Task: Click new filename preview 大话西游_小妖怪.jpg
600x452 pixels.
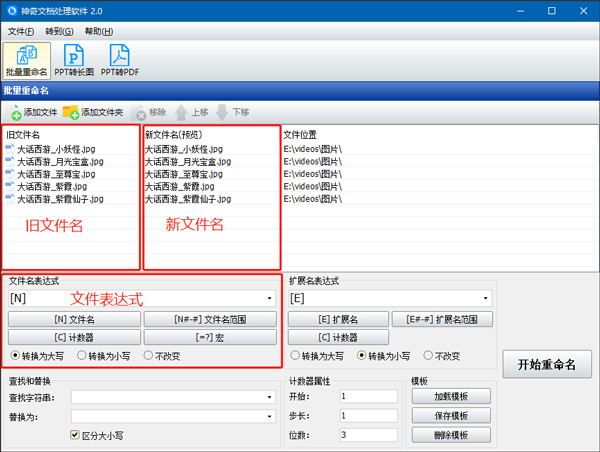Action: (184, 149)
